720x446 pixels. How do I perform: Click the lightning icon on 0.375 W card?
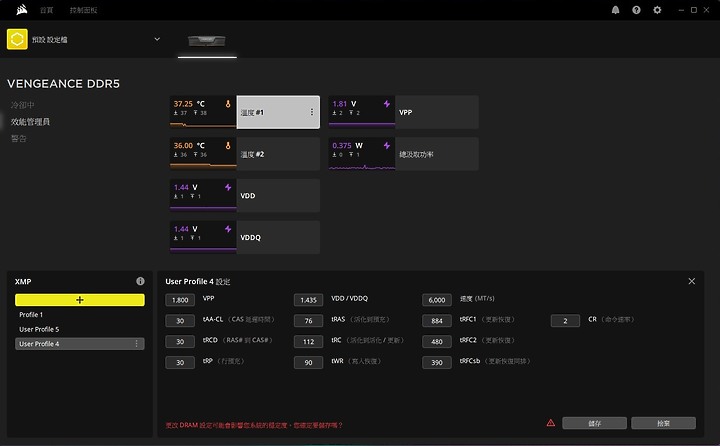387,146
